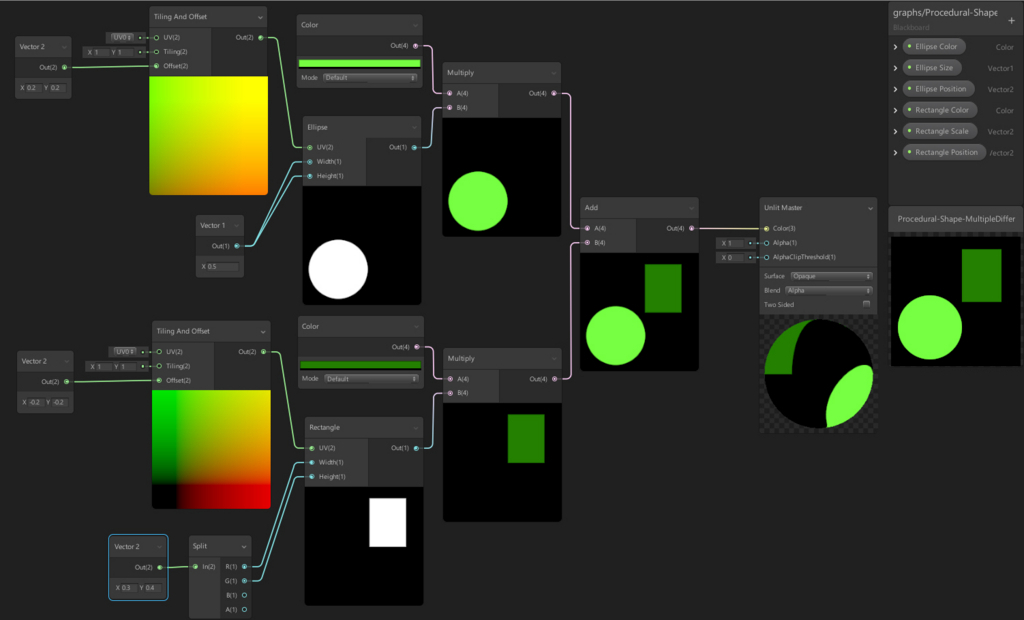
Task: Select the Unlit Master node title
Action: [x=783, y=208]
